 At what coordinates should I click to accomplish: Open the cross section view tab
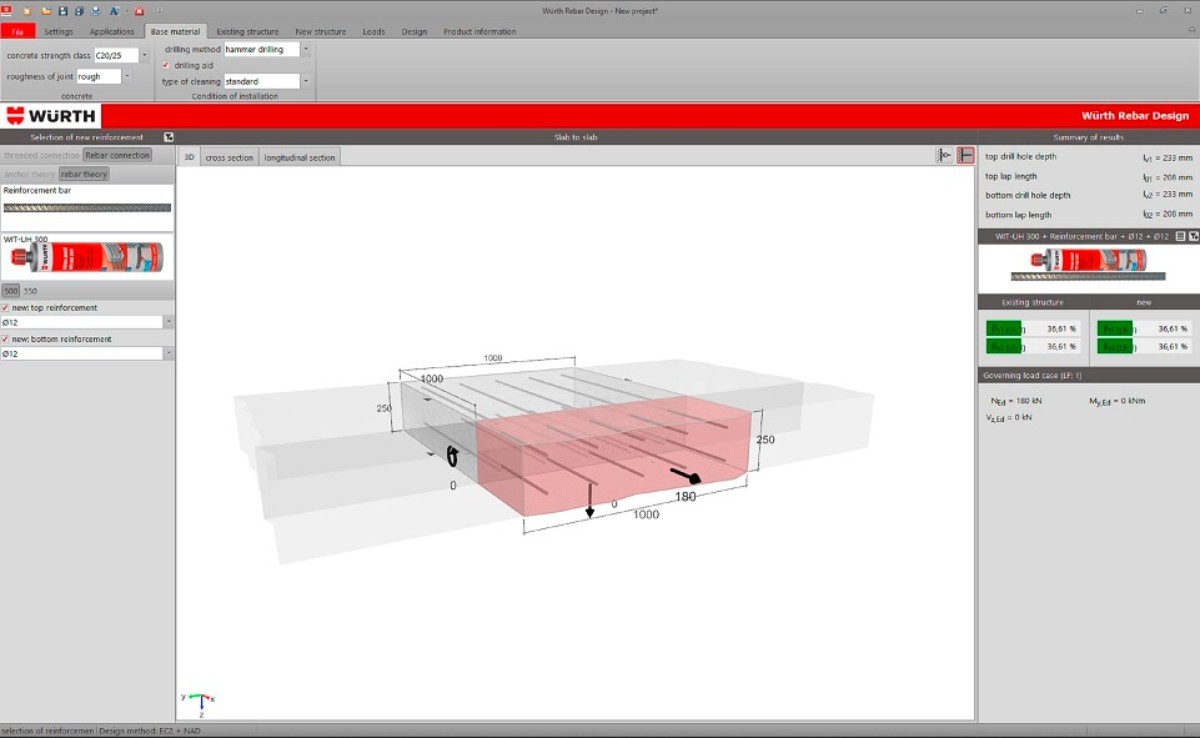(229, 157)
